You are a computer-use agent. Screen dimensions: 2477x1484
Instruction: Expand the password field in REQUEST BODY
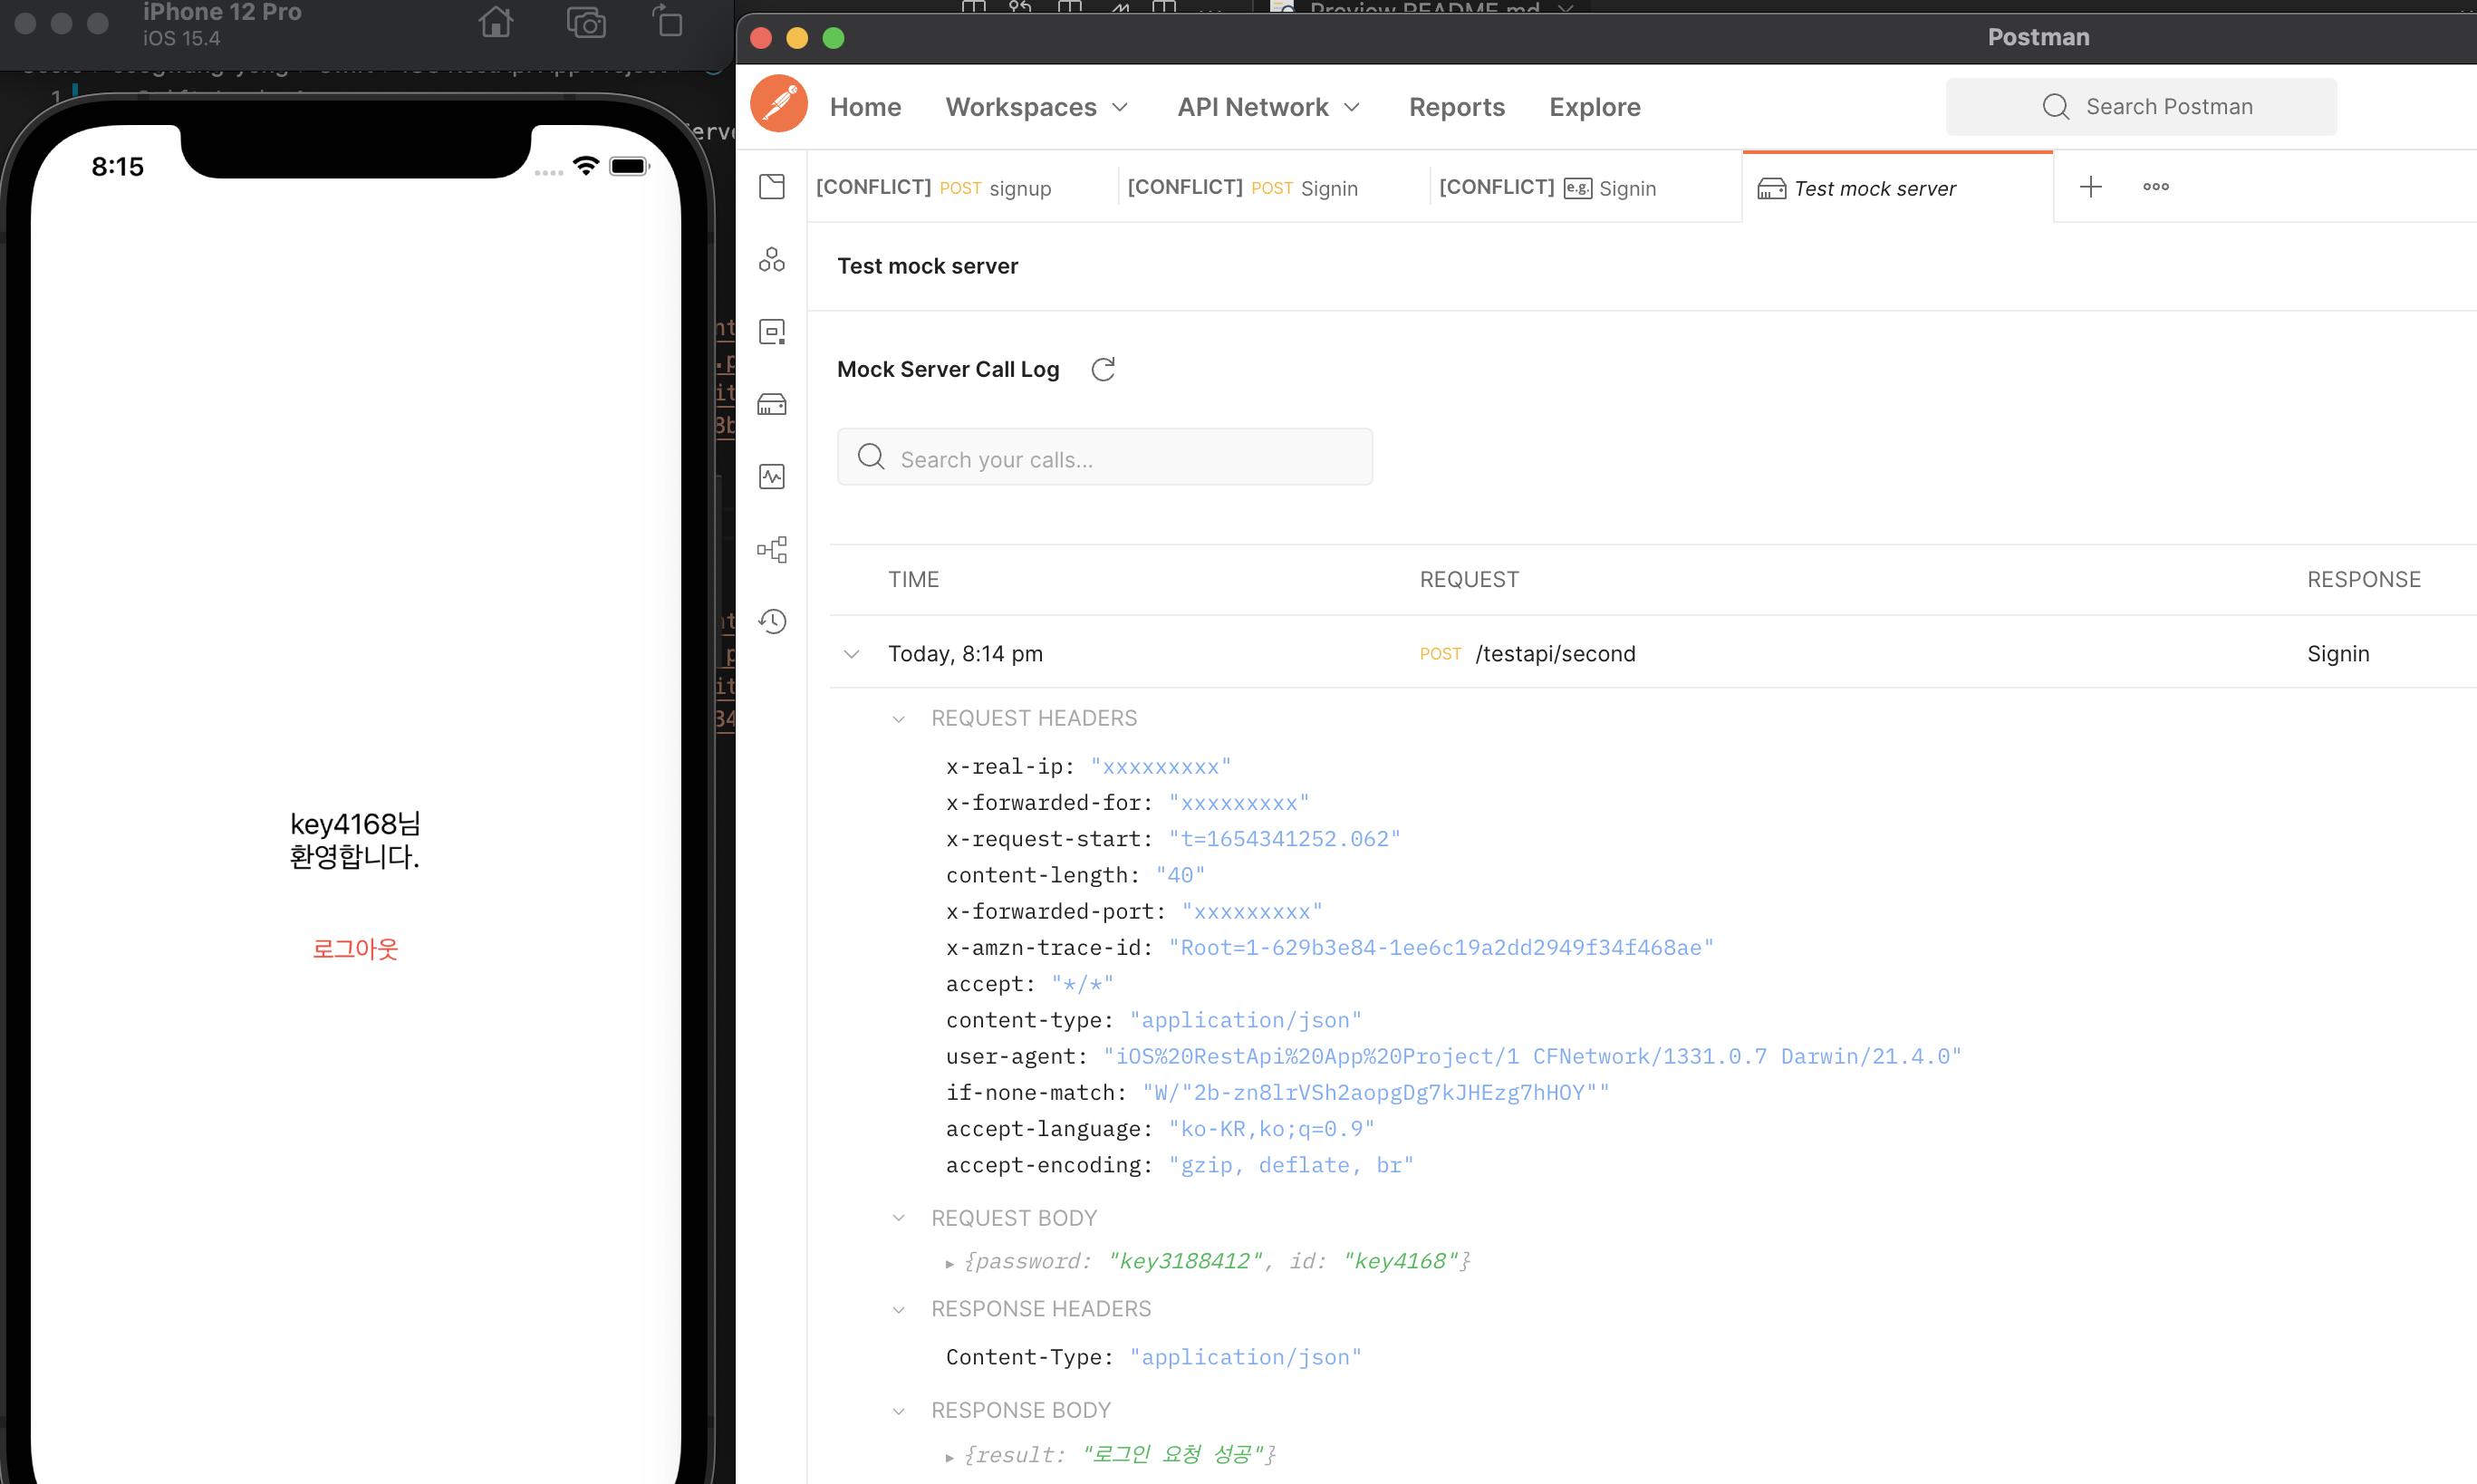pyautogui.click(x=949, y=1262)
